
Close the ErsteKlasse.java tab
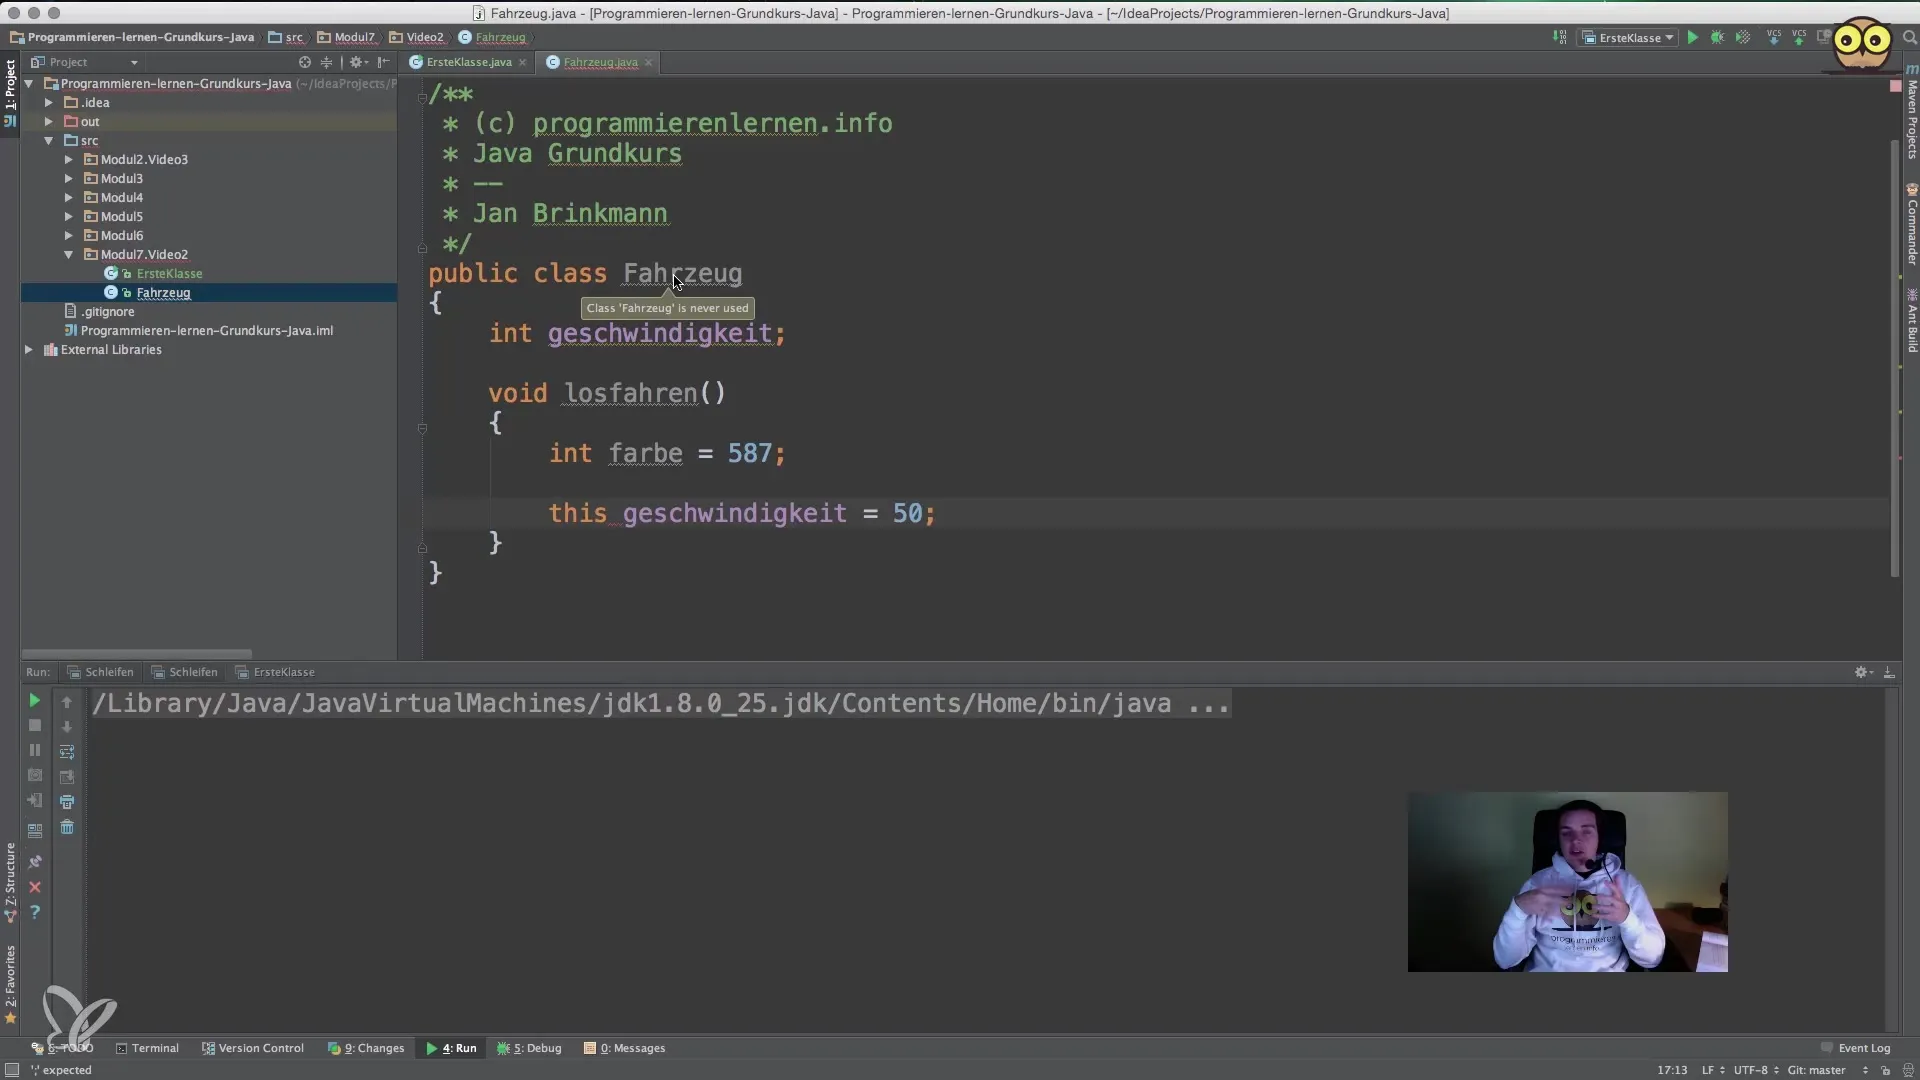coord(522,62)
